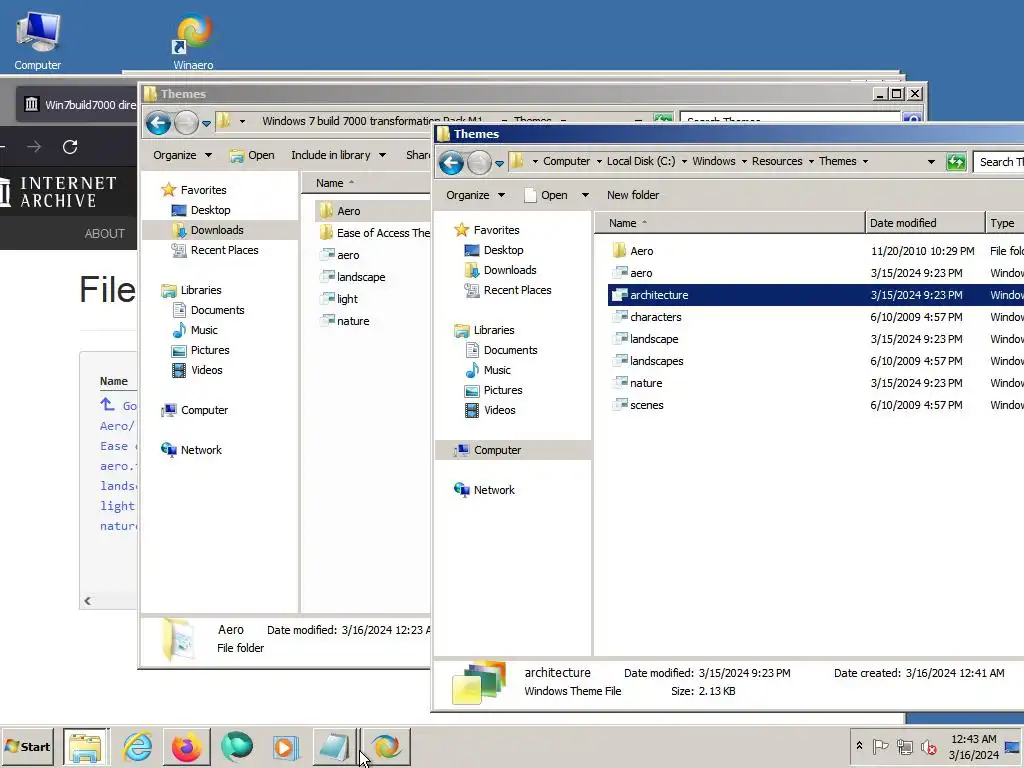Click the Back button in front Themes window
Viewport: 1024px width, 768px height.
[451, 163]
